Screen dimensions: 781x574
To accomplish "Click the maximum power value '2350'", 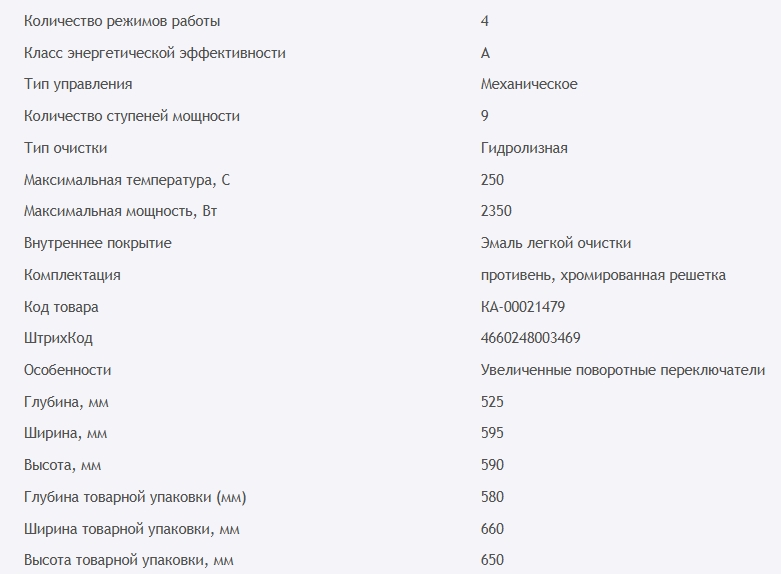I will [x=496, y=211].
